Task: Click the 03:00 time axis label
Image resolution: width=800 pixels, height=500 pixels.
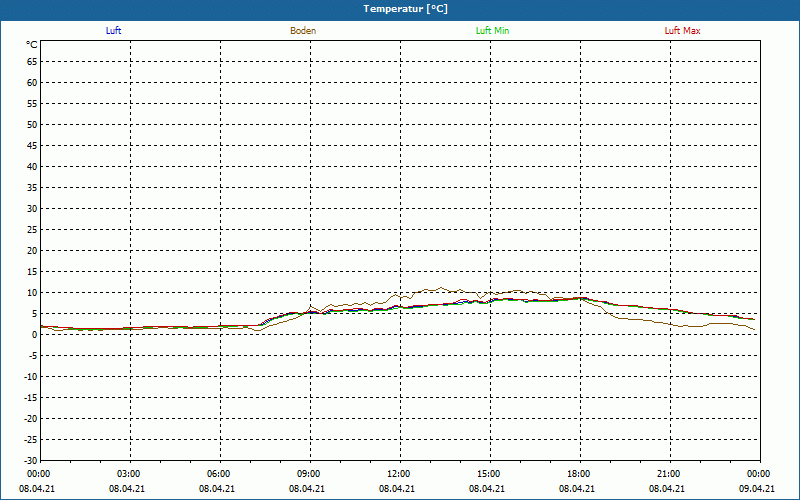Action: point(129,474)
